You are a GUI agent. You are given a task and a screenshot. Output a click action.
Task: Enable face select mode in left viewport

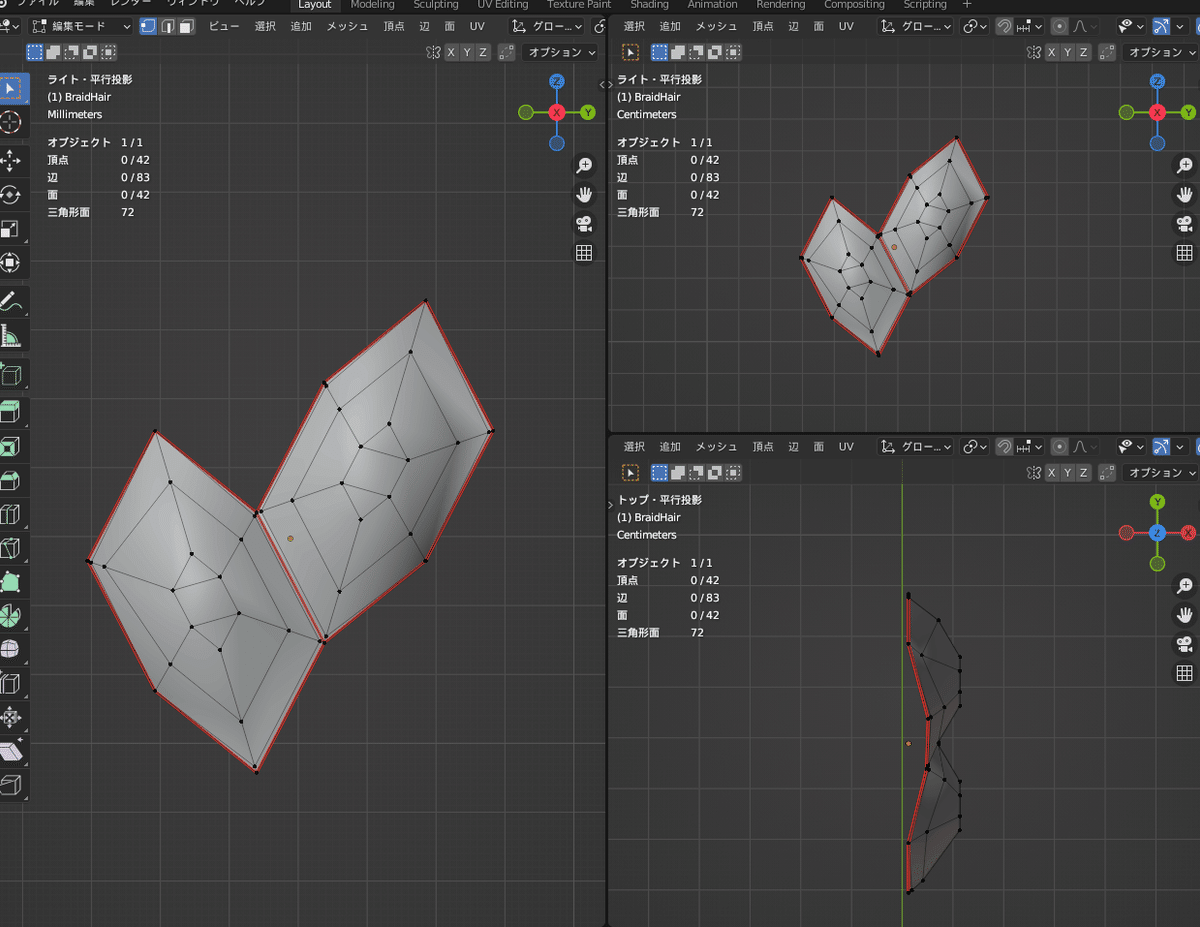tap(186, 26)
